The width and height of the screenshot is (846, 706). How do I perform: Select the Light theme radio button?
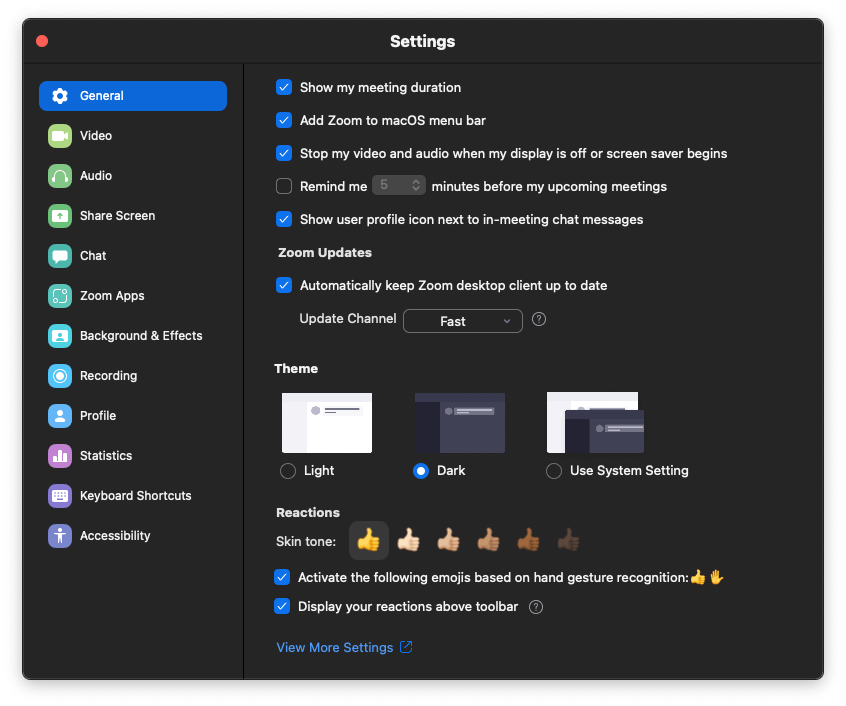[x=288, y=471]
